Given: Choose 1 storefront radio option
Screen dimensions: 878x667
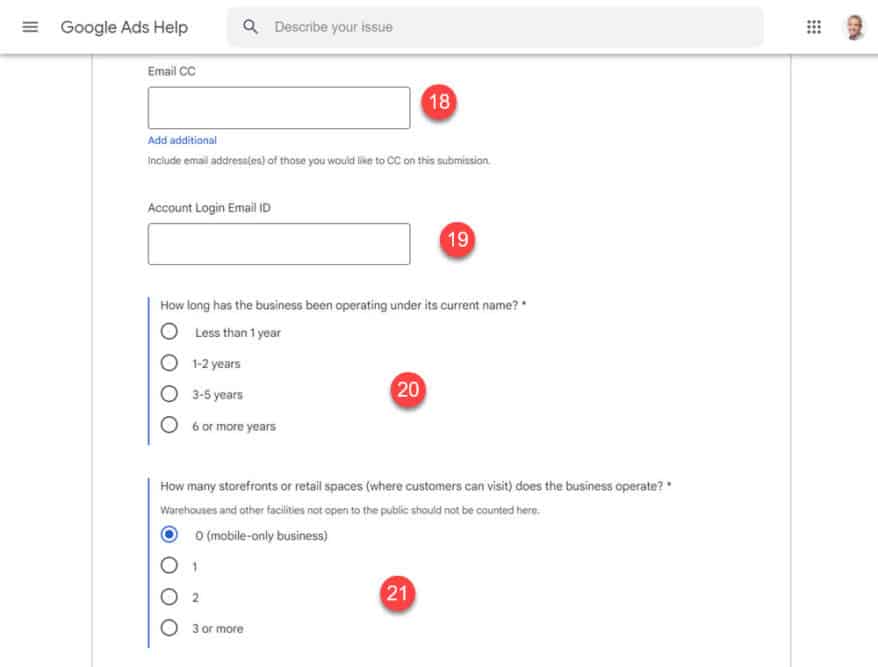Looking at the screenshot, I should pos(169,566).
